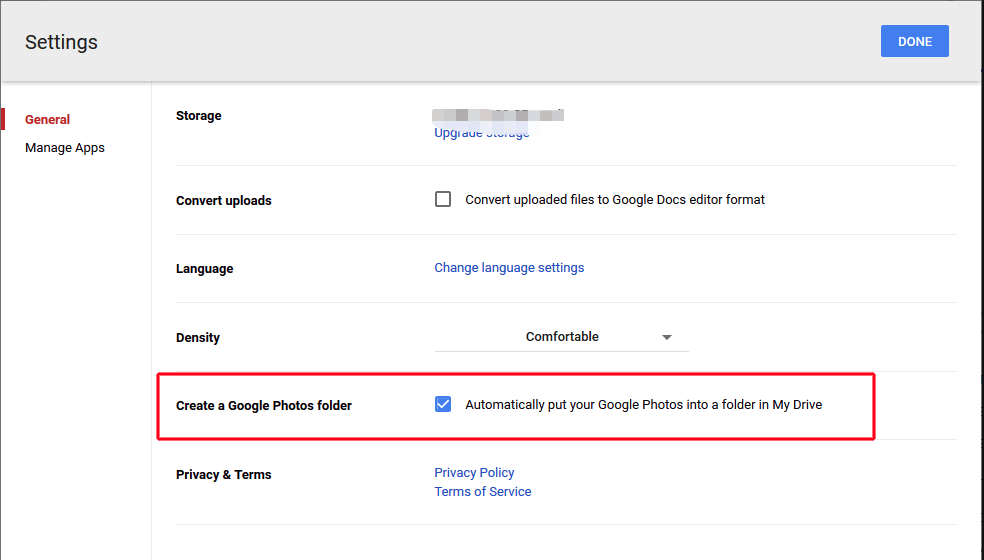Click the Privacy & Terms section heading
Screen dimensions: 984x560
[x=223, y=475]
